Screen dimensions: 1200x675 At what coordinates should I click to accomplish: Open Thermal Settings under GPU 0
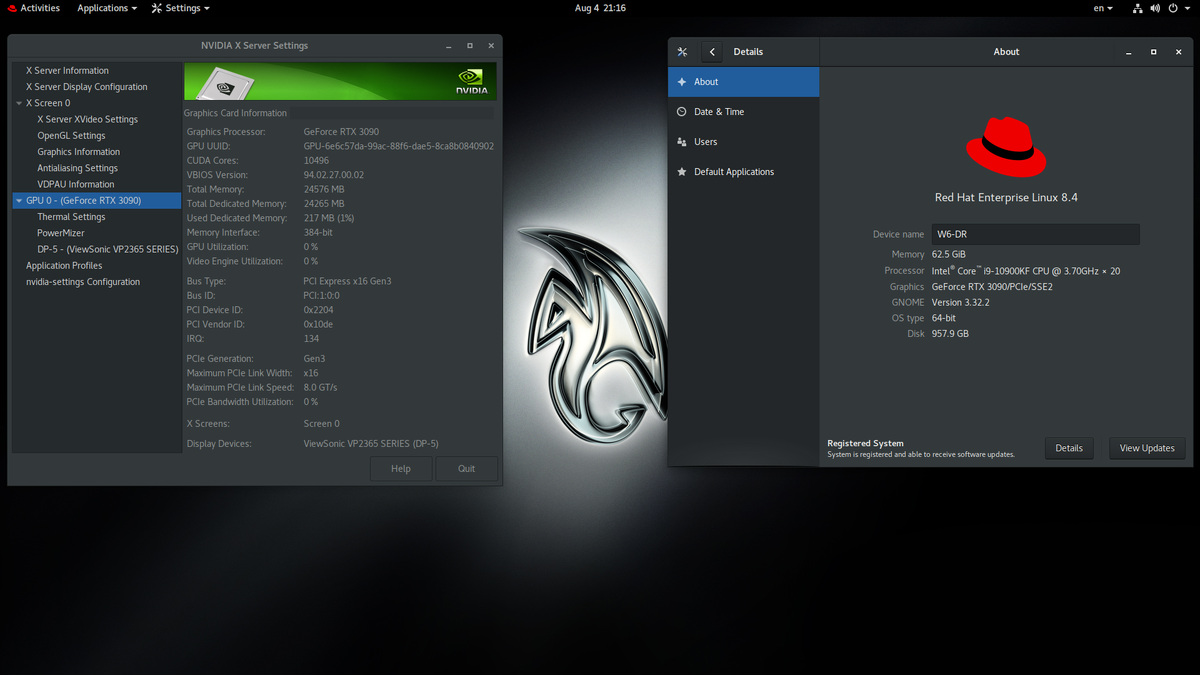coord(71,217)
